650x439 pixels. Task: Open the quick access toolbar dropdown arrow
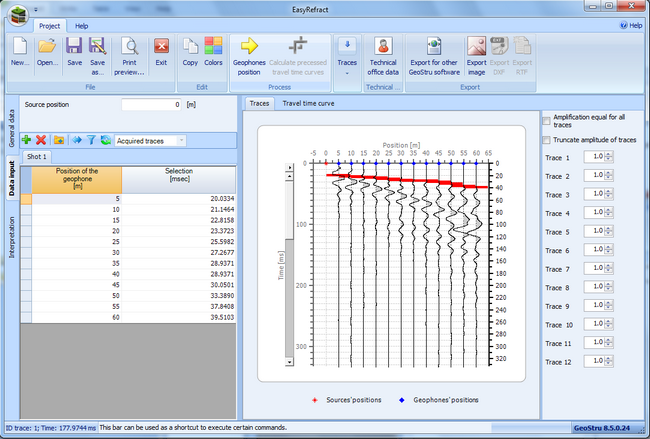[x=36, y=9]
